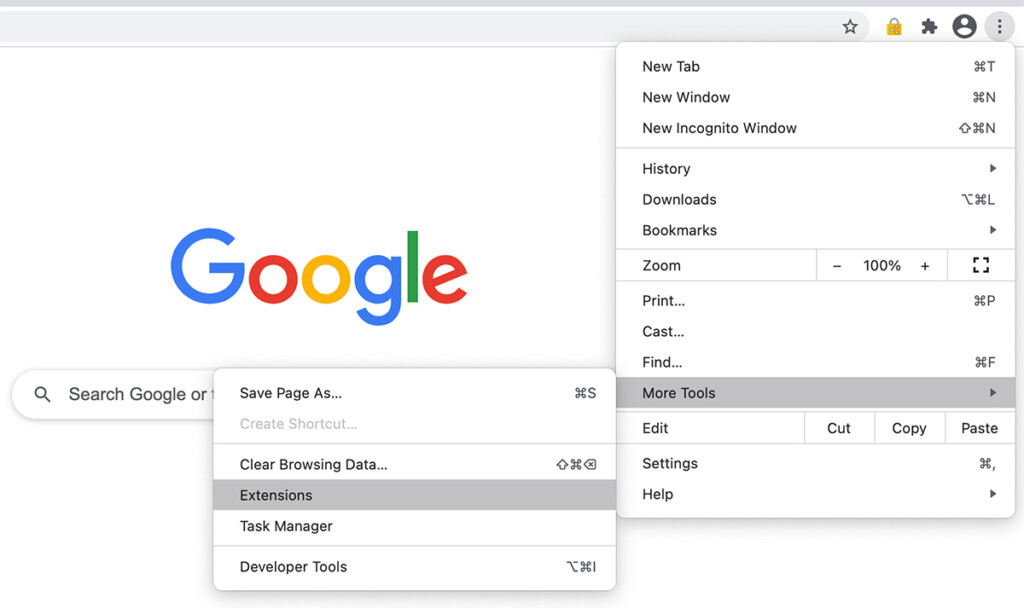Choose New Window from the menu

pyautogui.click(x=815, y=97)
